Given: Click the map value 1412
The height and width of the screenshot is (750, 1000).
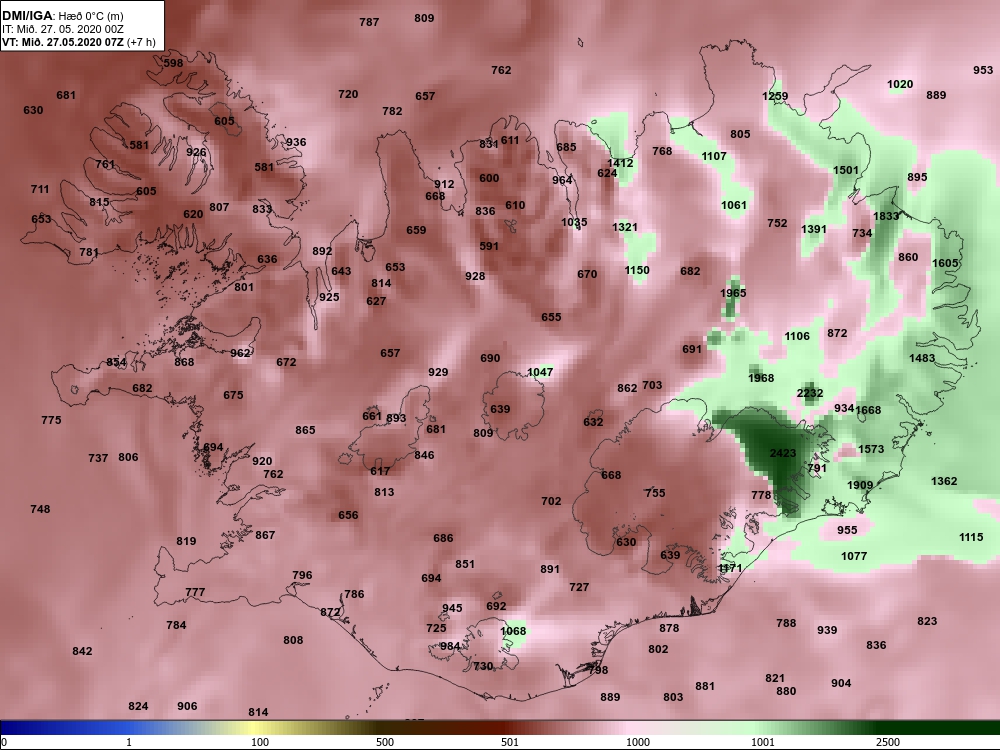Looking at the screenshot, I should point(620,163).
